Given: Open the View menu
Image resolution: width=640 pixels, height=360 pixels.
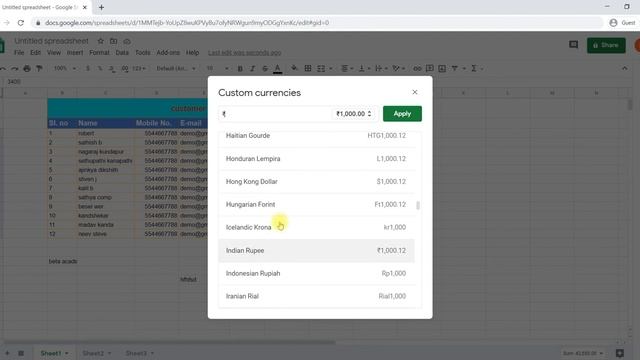Looking at the screenshot, I should (x=53, y=53).
